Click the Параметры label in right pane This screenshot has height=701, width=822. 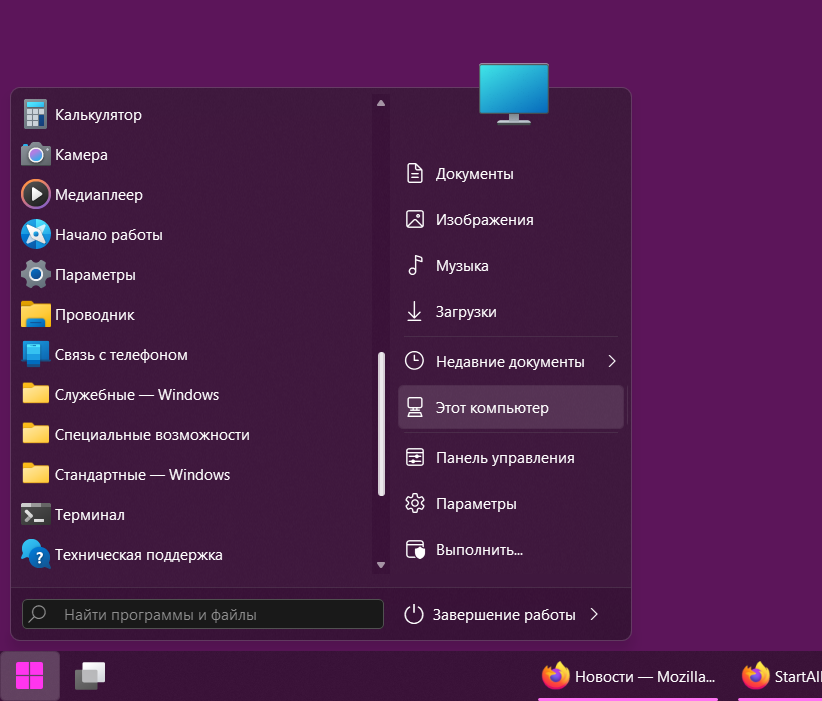(x=477, y=504)
